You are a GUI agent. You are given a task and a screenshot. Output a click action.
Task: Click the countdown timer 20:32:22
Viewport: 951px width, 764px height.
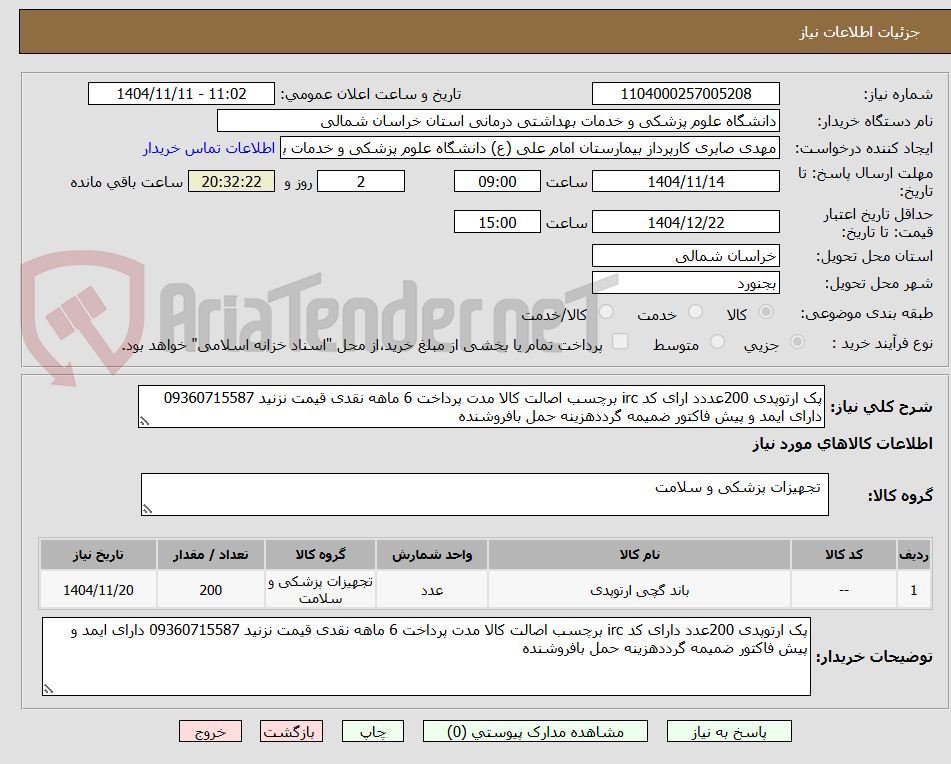coord(231,181)
